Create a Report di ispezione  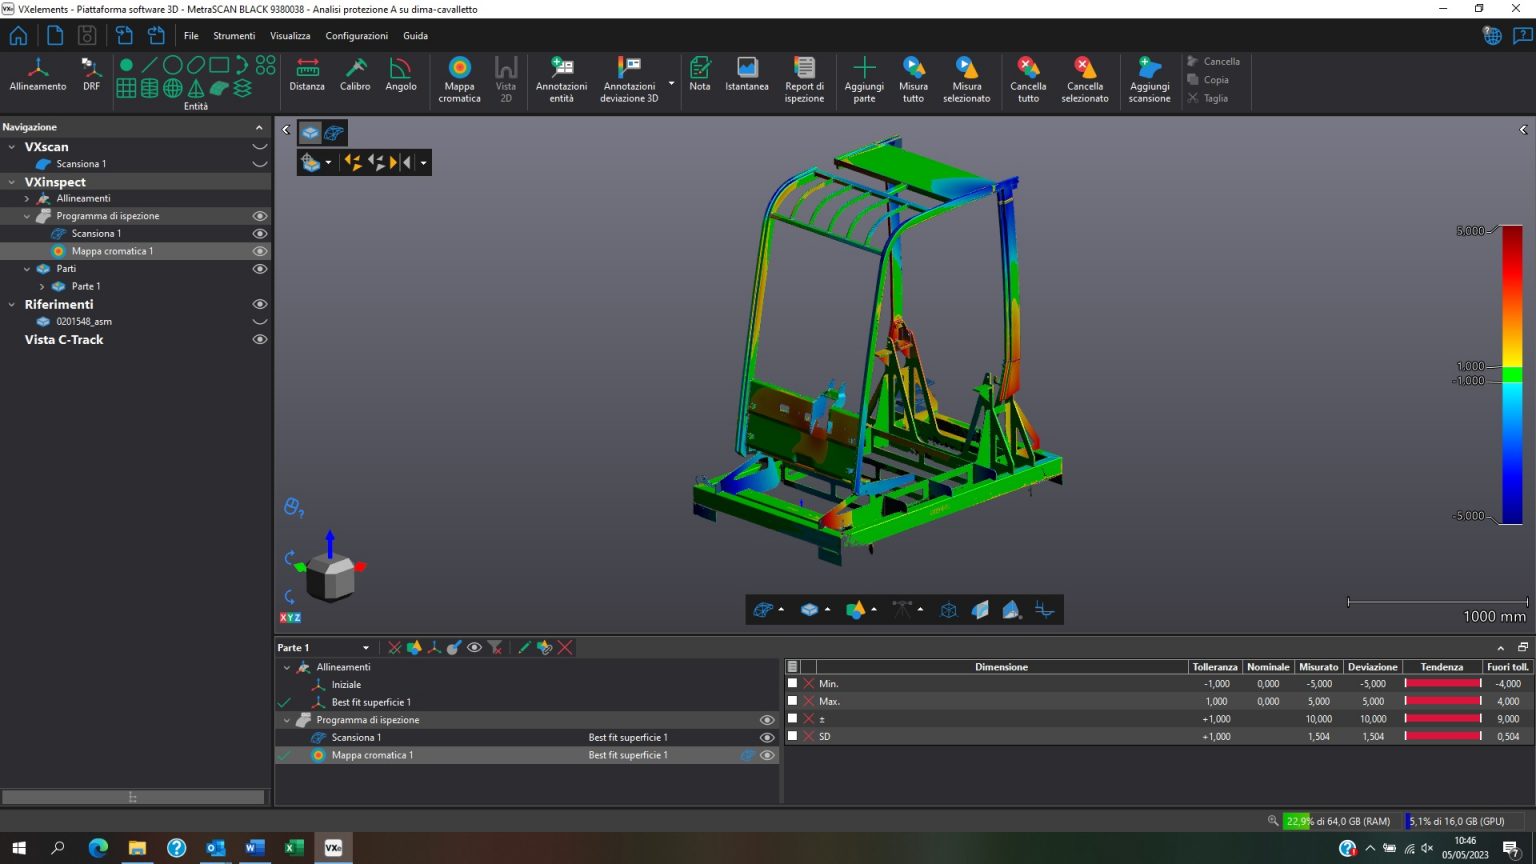point(804,79)
